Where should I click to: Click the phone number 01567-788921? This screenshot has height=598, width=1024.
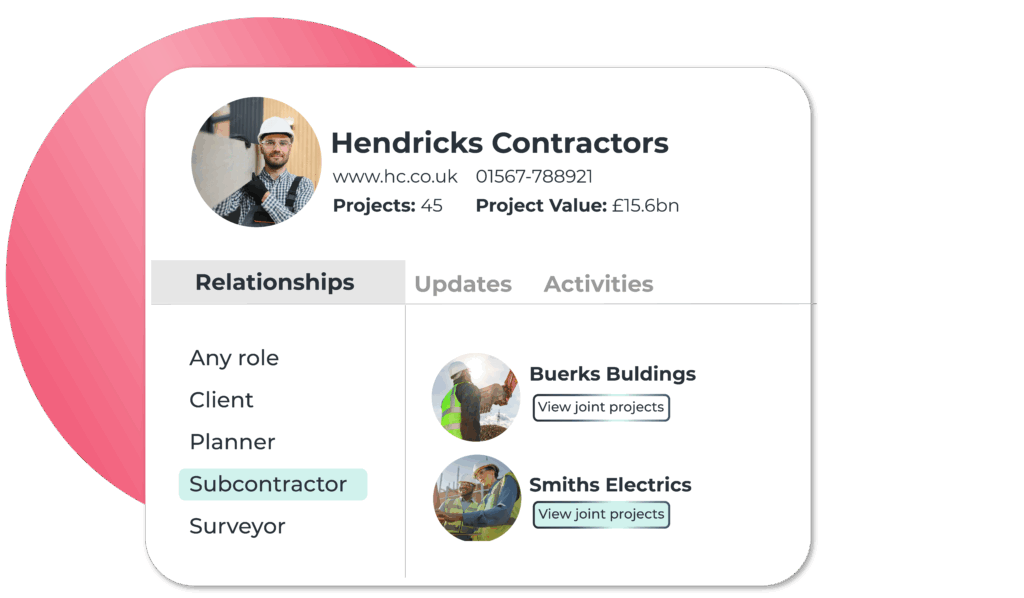point(534,176)
